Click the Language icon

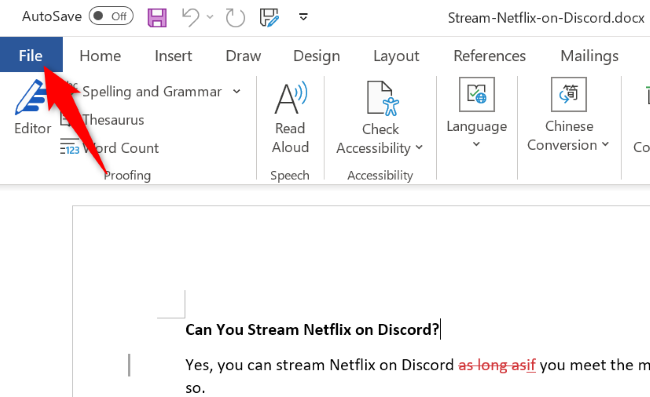coord(476,94)
